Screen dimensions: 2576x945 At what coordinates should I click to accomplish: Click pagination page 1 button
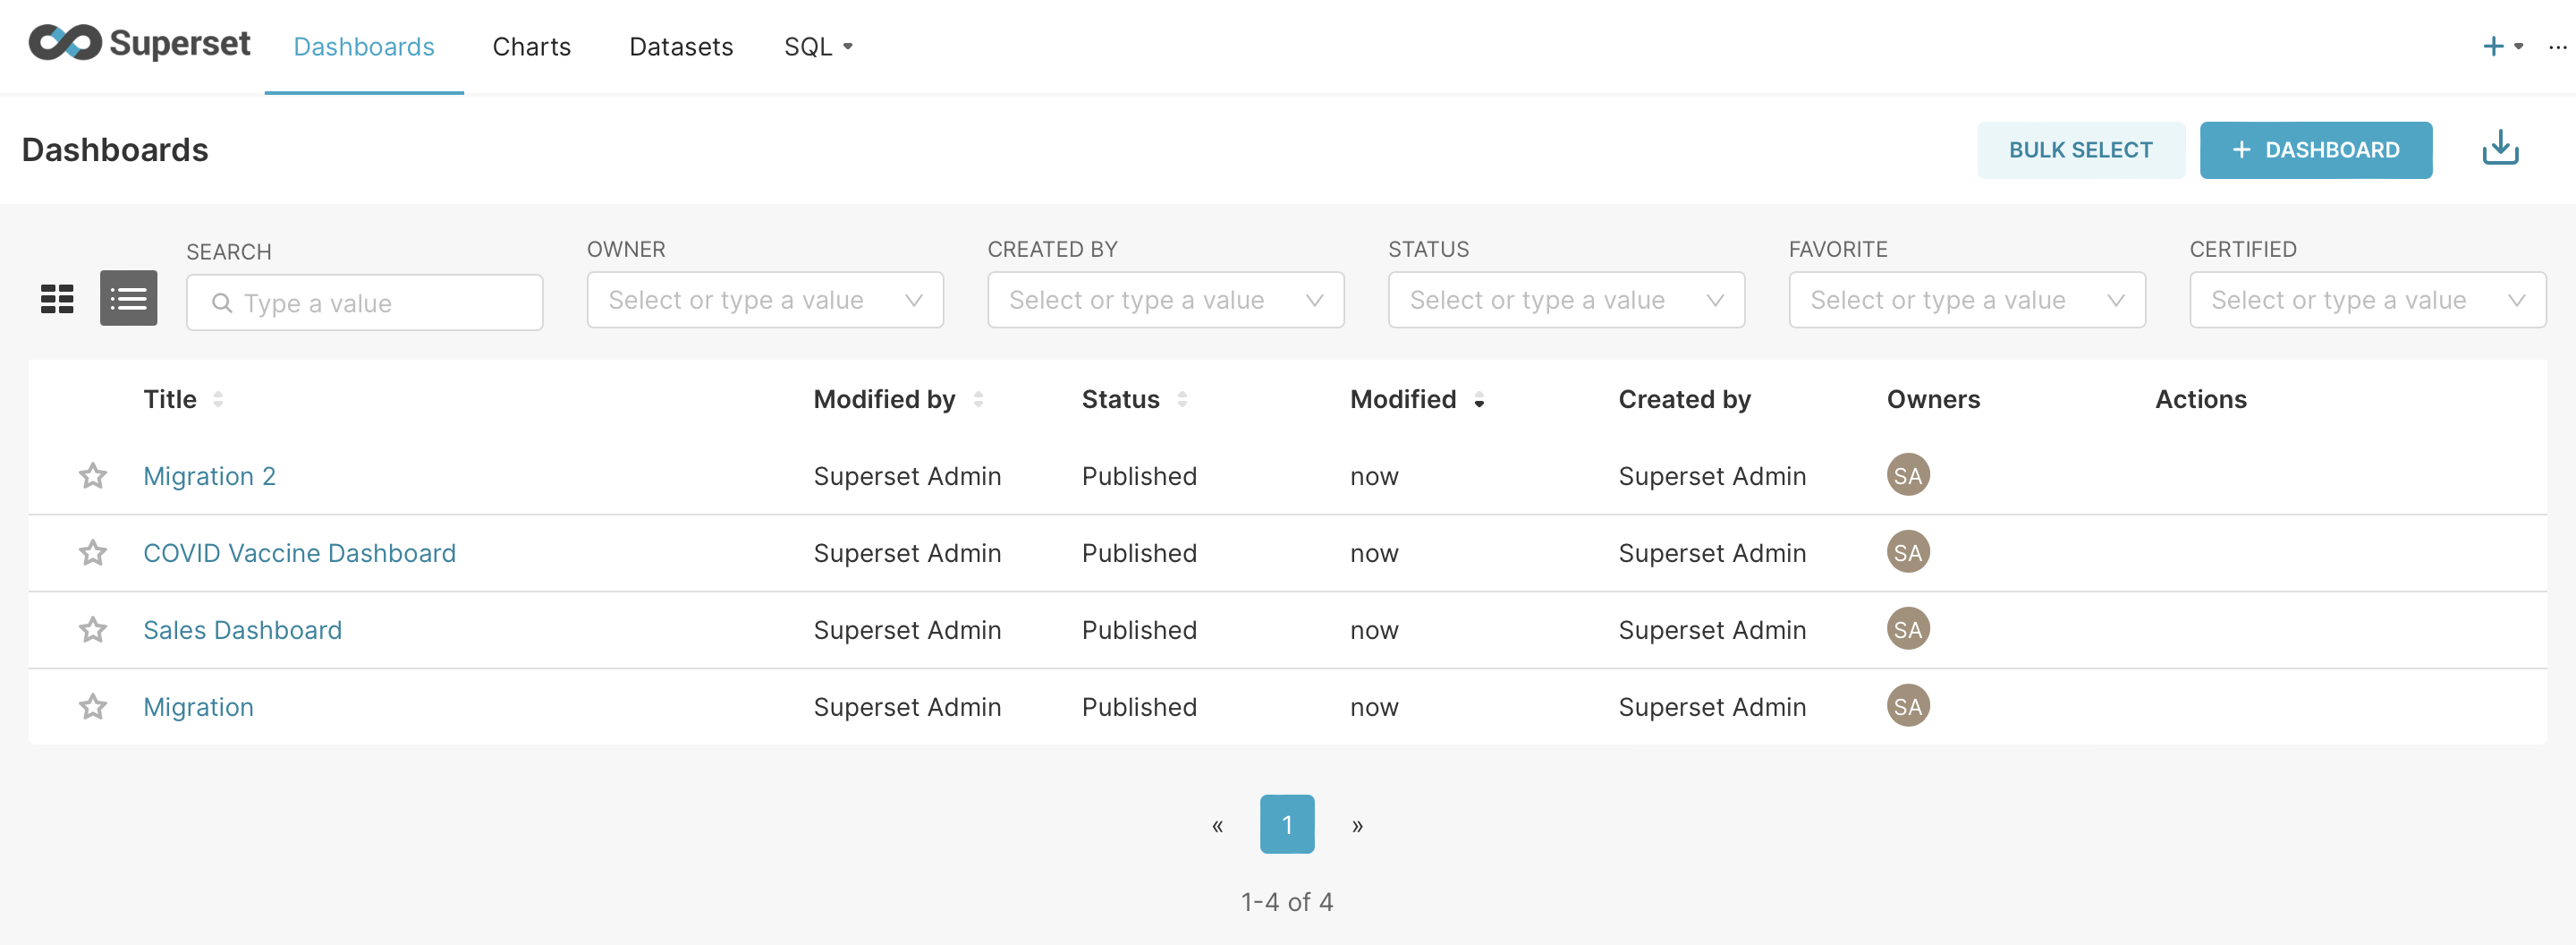pyautogui.click(x=1286, y=824)
